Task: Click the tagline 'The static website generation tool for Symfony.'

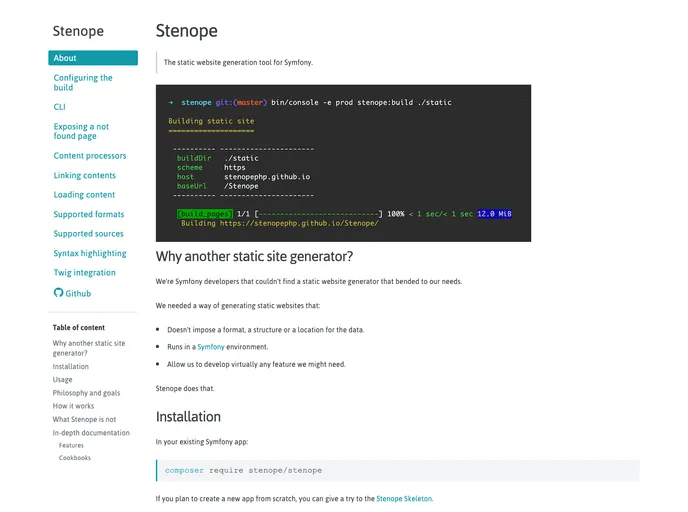Action: 238,62
